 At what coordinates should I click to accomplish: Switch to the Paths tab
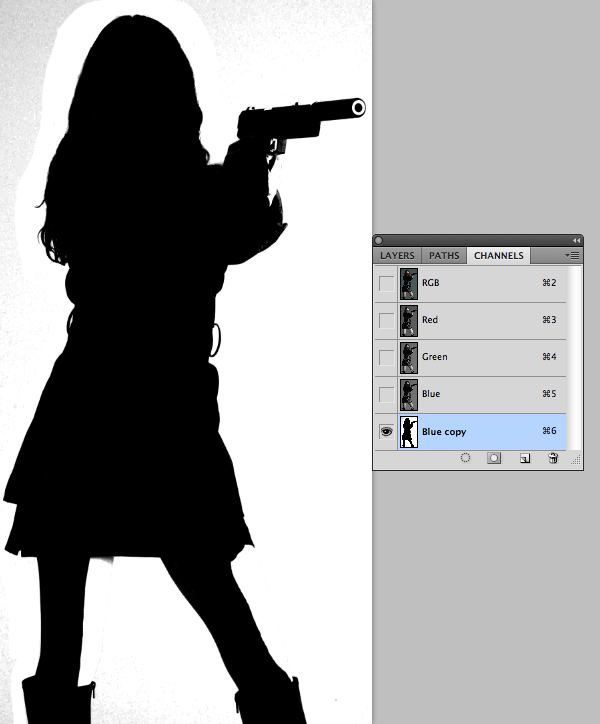coord(444,255)
